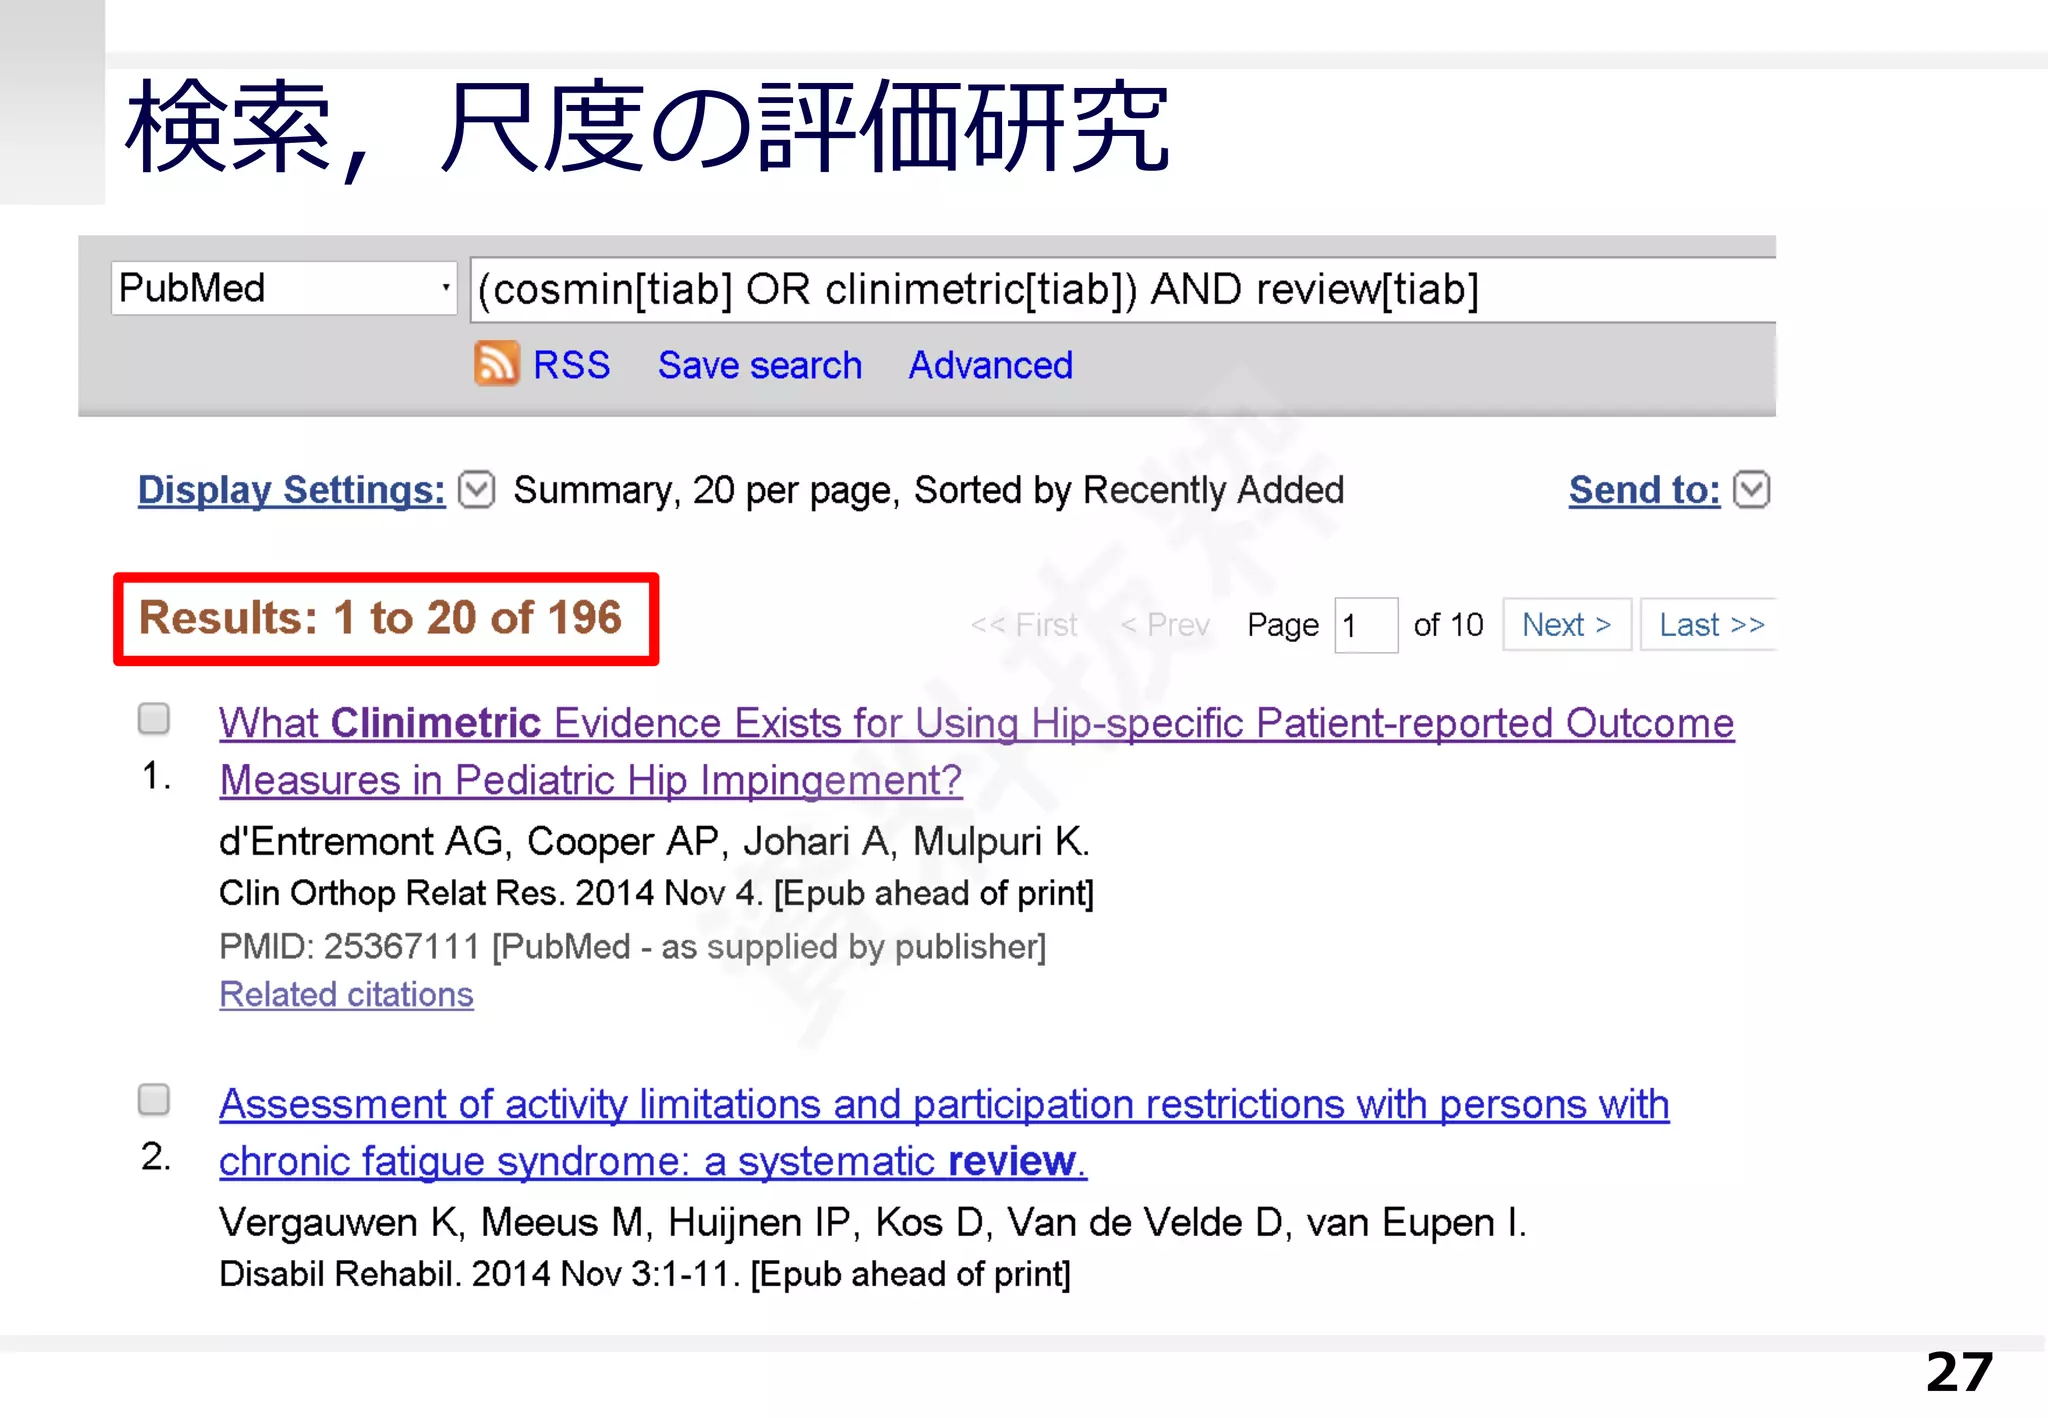The image size is (2048, 1418).
Task: Open the Advanced search link
Action: pos(990,365)
